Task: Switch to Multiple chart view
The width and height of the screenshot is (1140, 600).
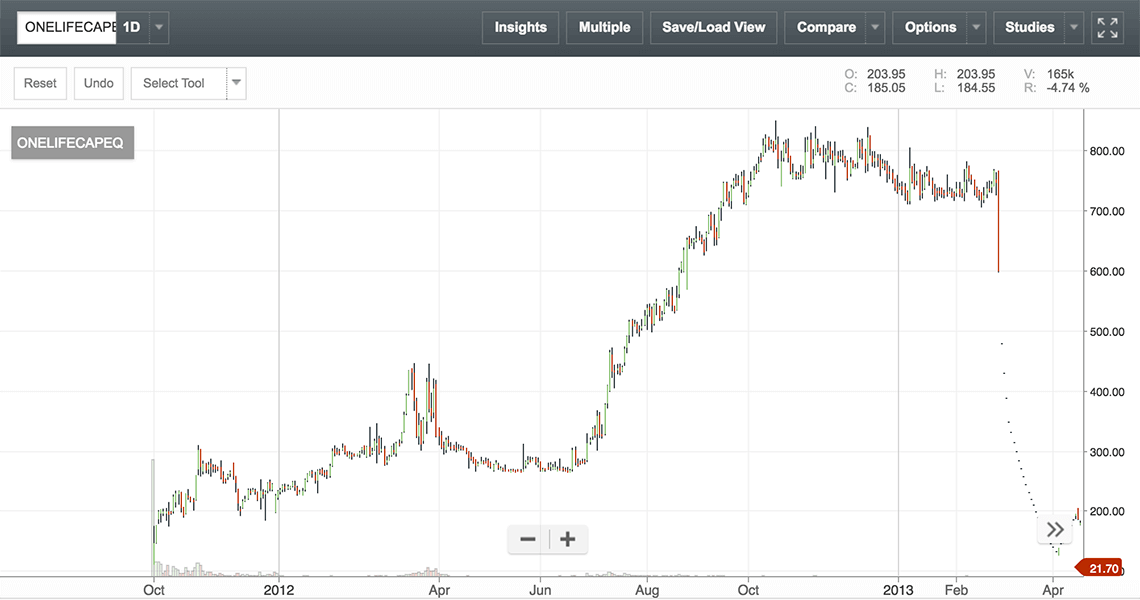Action: (x=604, y=28)
